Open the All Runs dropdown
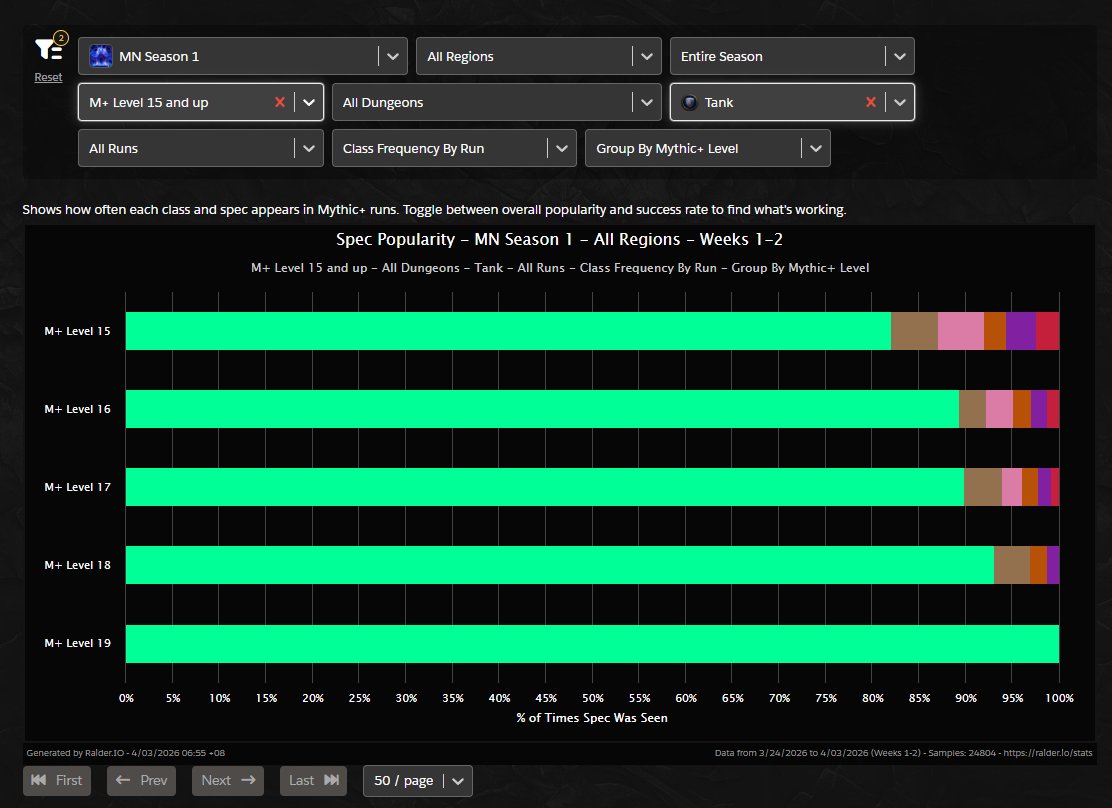 [x=201, y=148]
